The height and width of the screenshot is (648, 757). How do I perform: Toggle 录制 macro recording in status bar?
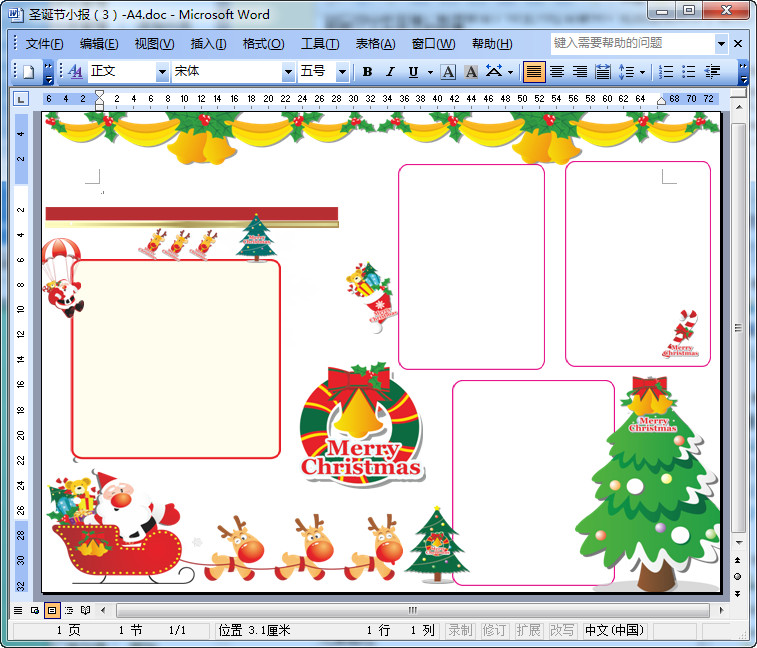pyautogui.click(x=460, y=630)
